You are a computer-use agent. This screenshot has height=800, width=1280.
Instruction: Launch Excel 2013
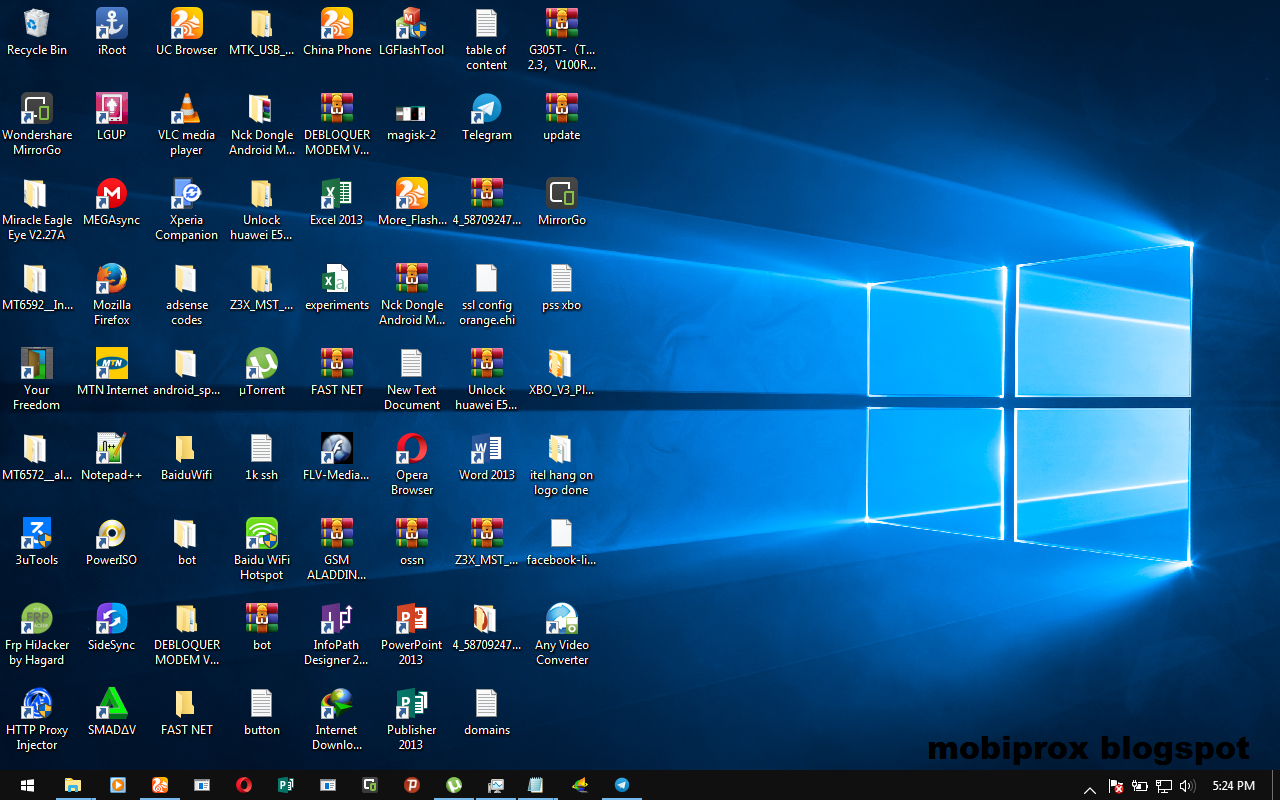coord(336,195)
